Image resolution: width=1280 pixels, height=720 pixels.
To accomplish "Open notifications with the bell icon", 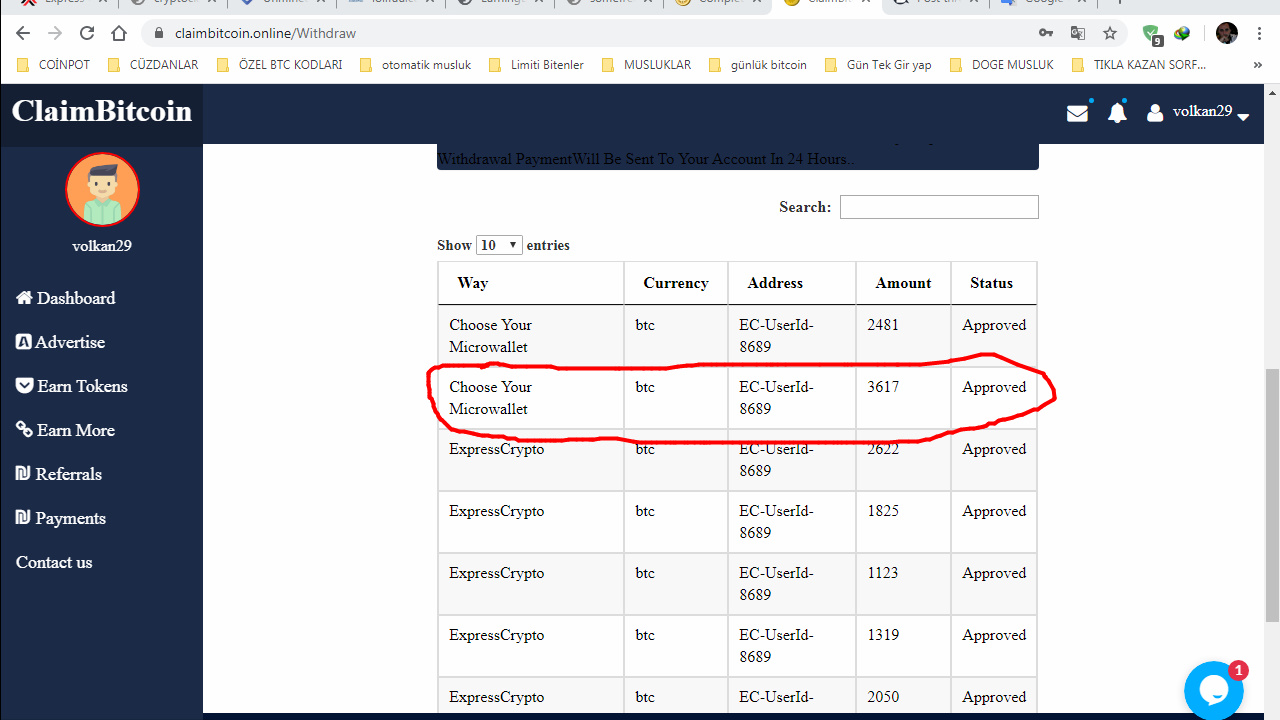I will click(1117, 113).
